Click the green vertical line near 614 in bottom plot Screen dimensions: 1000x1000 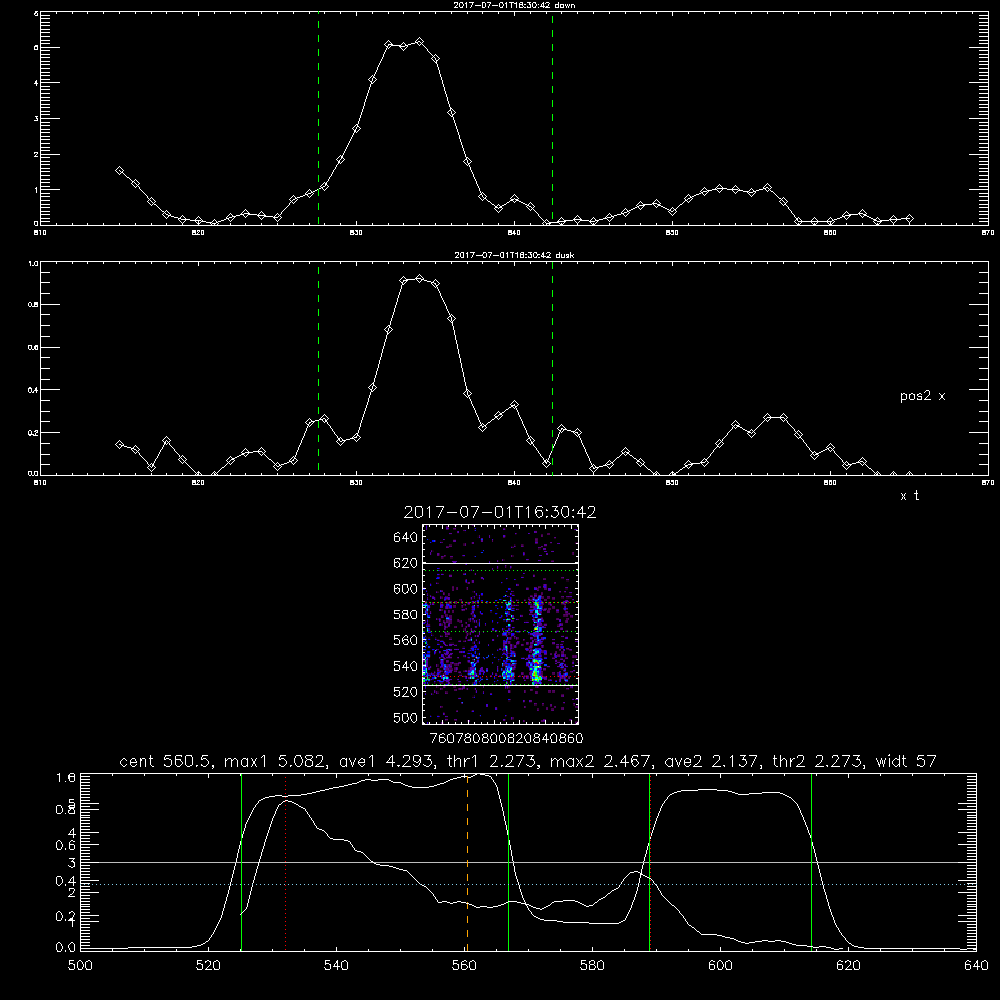pyautogui.click(x=811, y=862)
